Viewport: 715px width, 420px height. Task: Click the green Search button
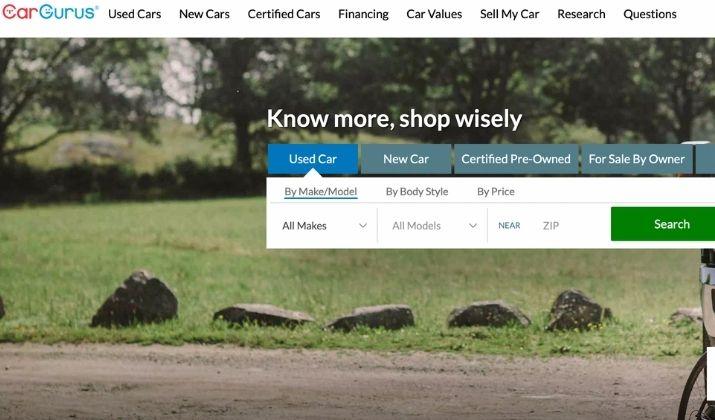(x=663, y=224)
